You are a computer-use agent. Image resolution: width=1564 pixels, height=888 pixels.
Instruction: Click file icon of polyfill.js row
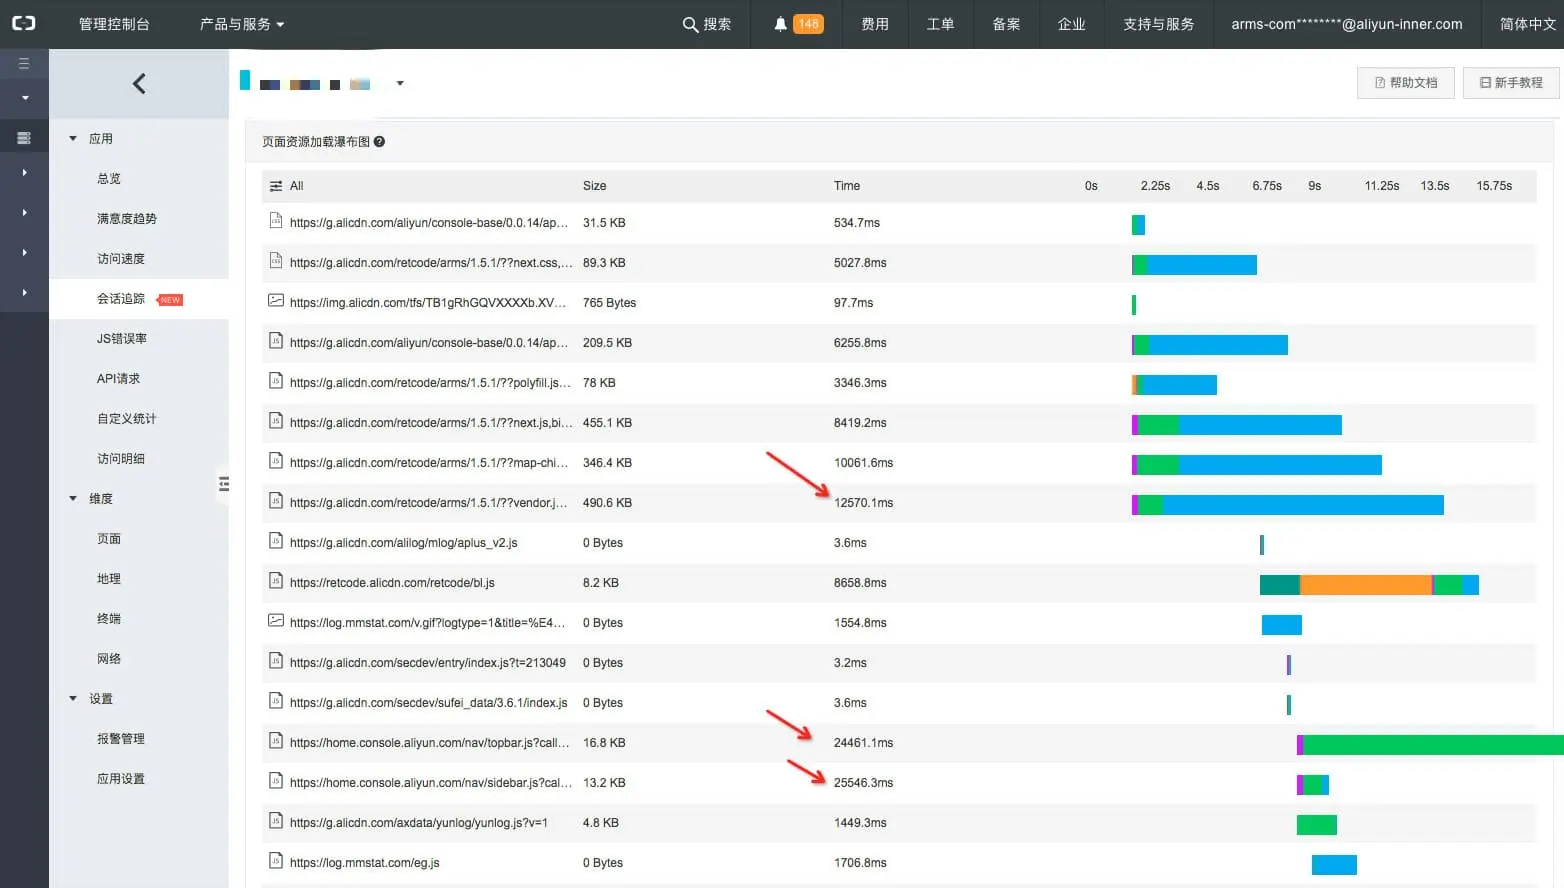pyautogui.click(x=276, y=381)
